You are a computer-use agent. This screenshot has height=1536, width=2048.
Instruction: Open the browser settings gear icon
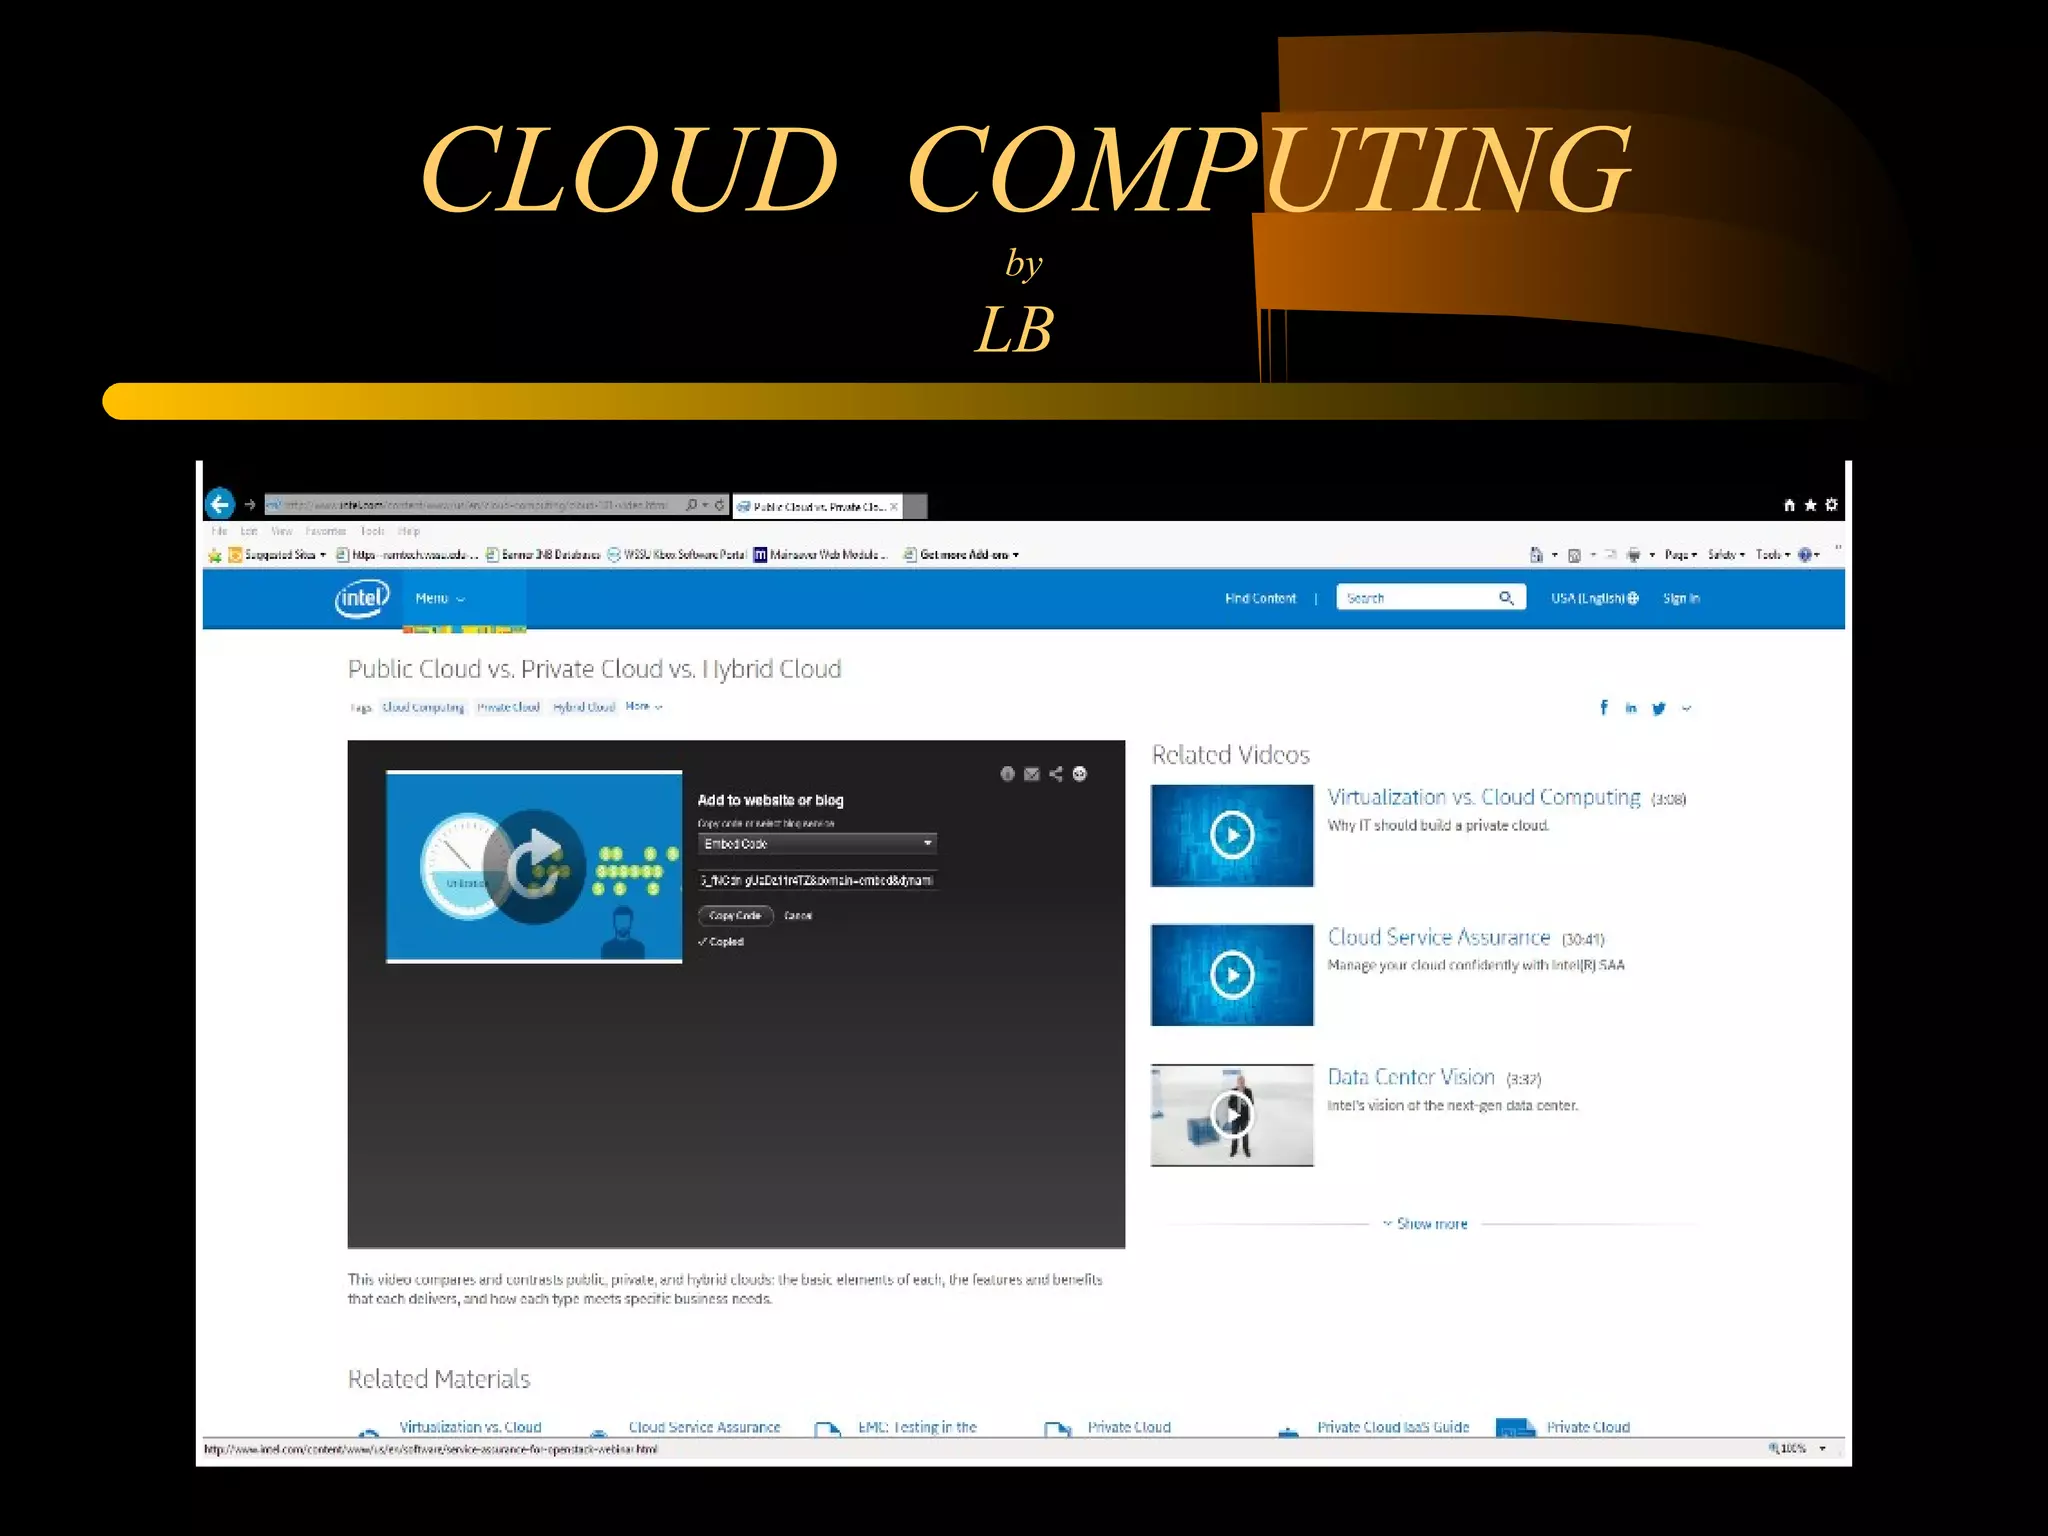click(x=1831, y=505)
